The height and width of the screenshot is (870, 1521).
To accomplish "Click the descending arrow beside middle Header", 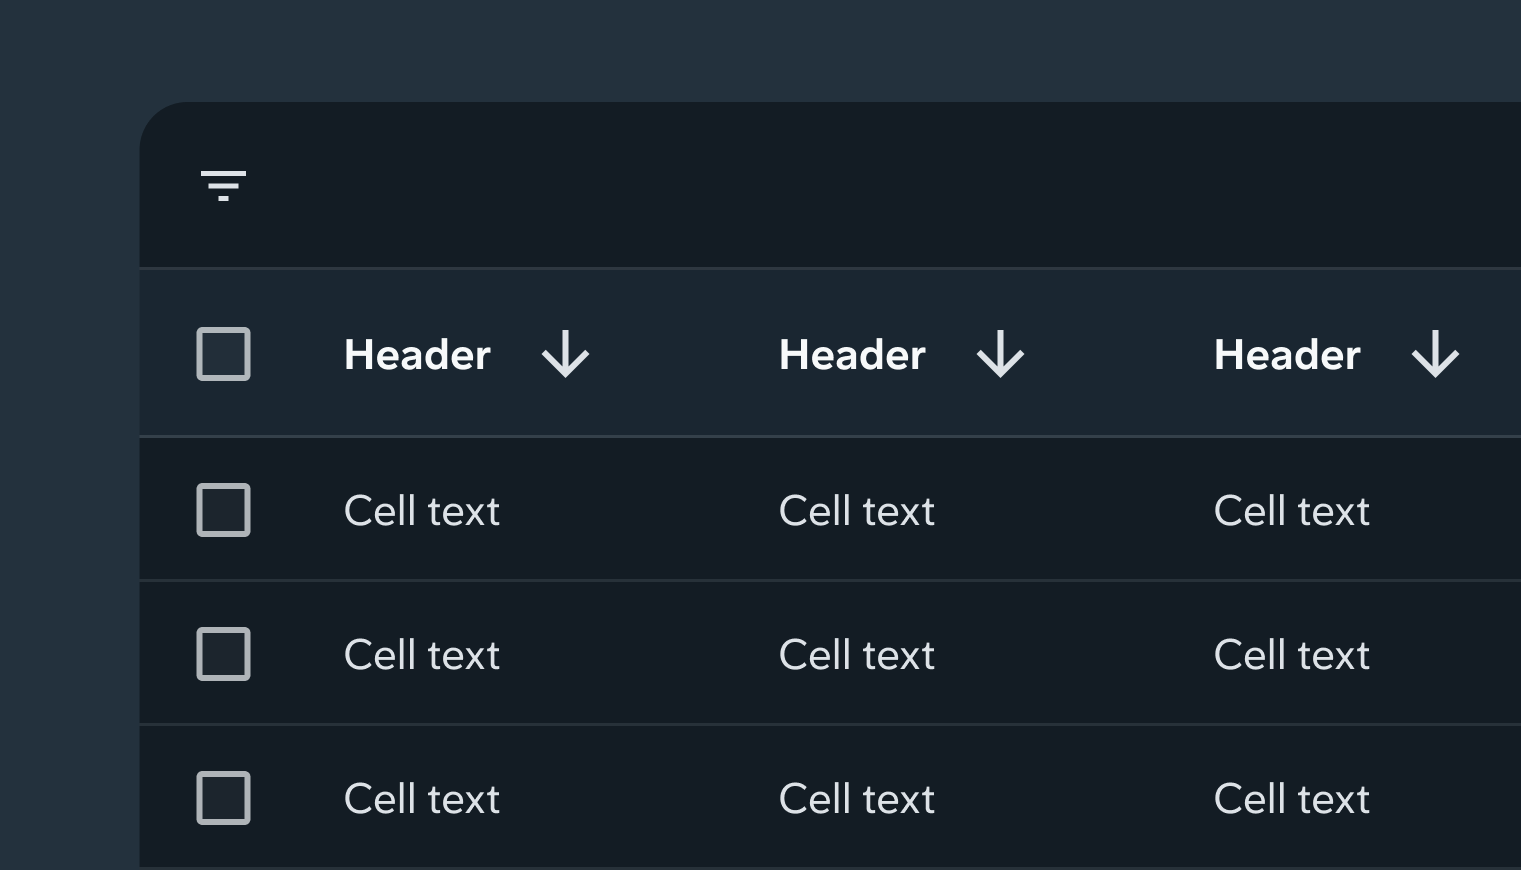I will (x=1000, y=354).
